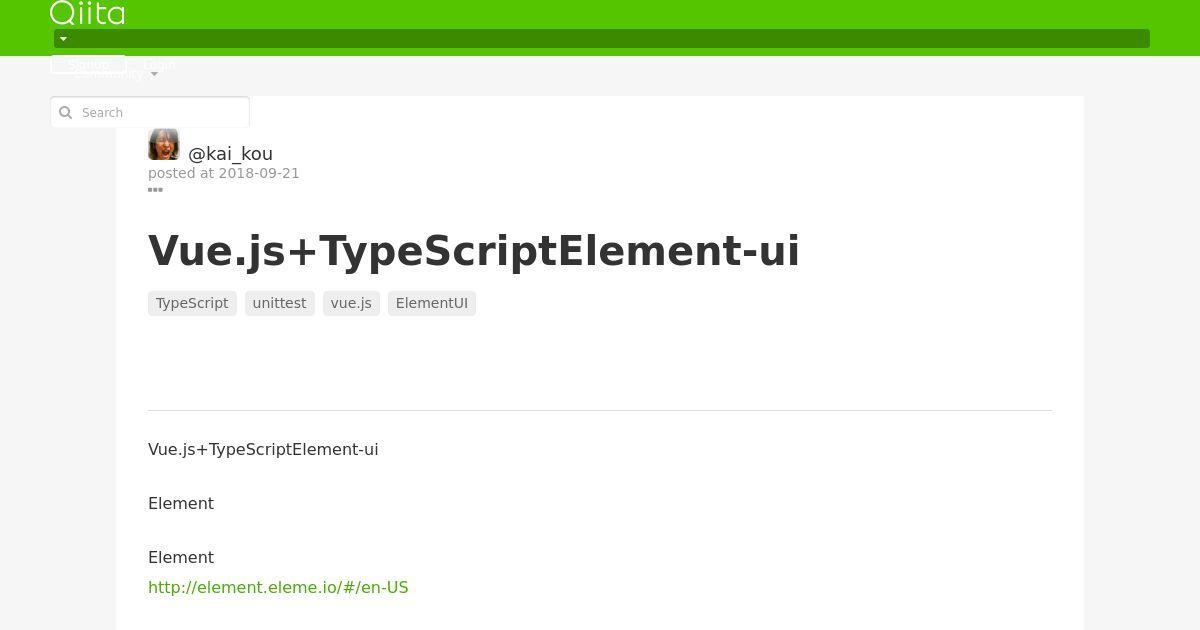Select the unittest tag
1200x630 pixels.
click(280, 303)
